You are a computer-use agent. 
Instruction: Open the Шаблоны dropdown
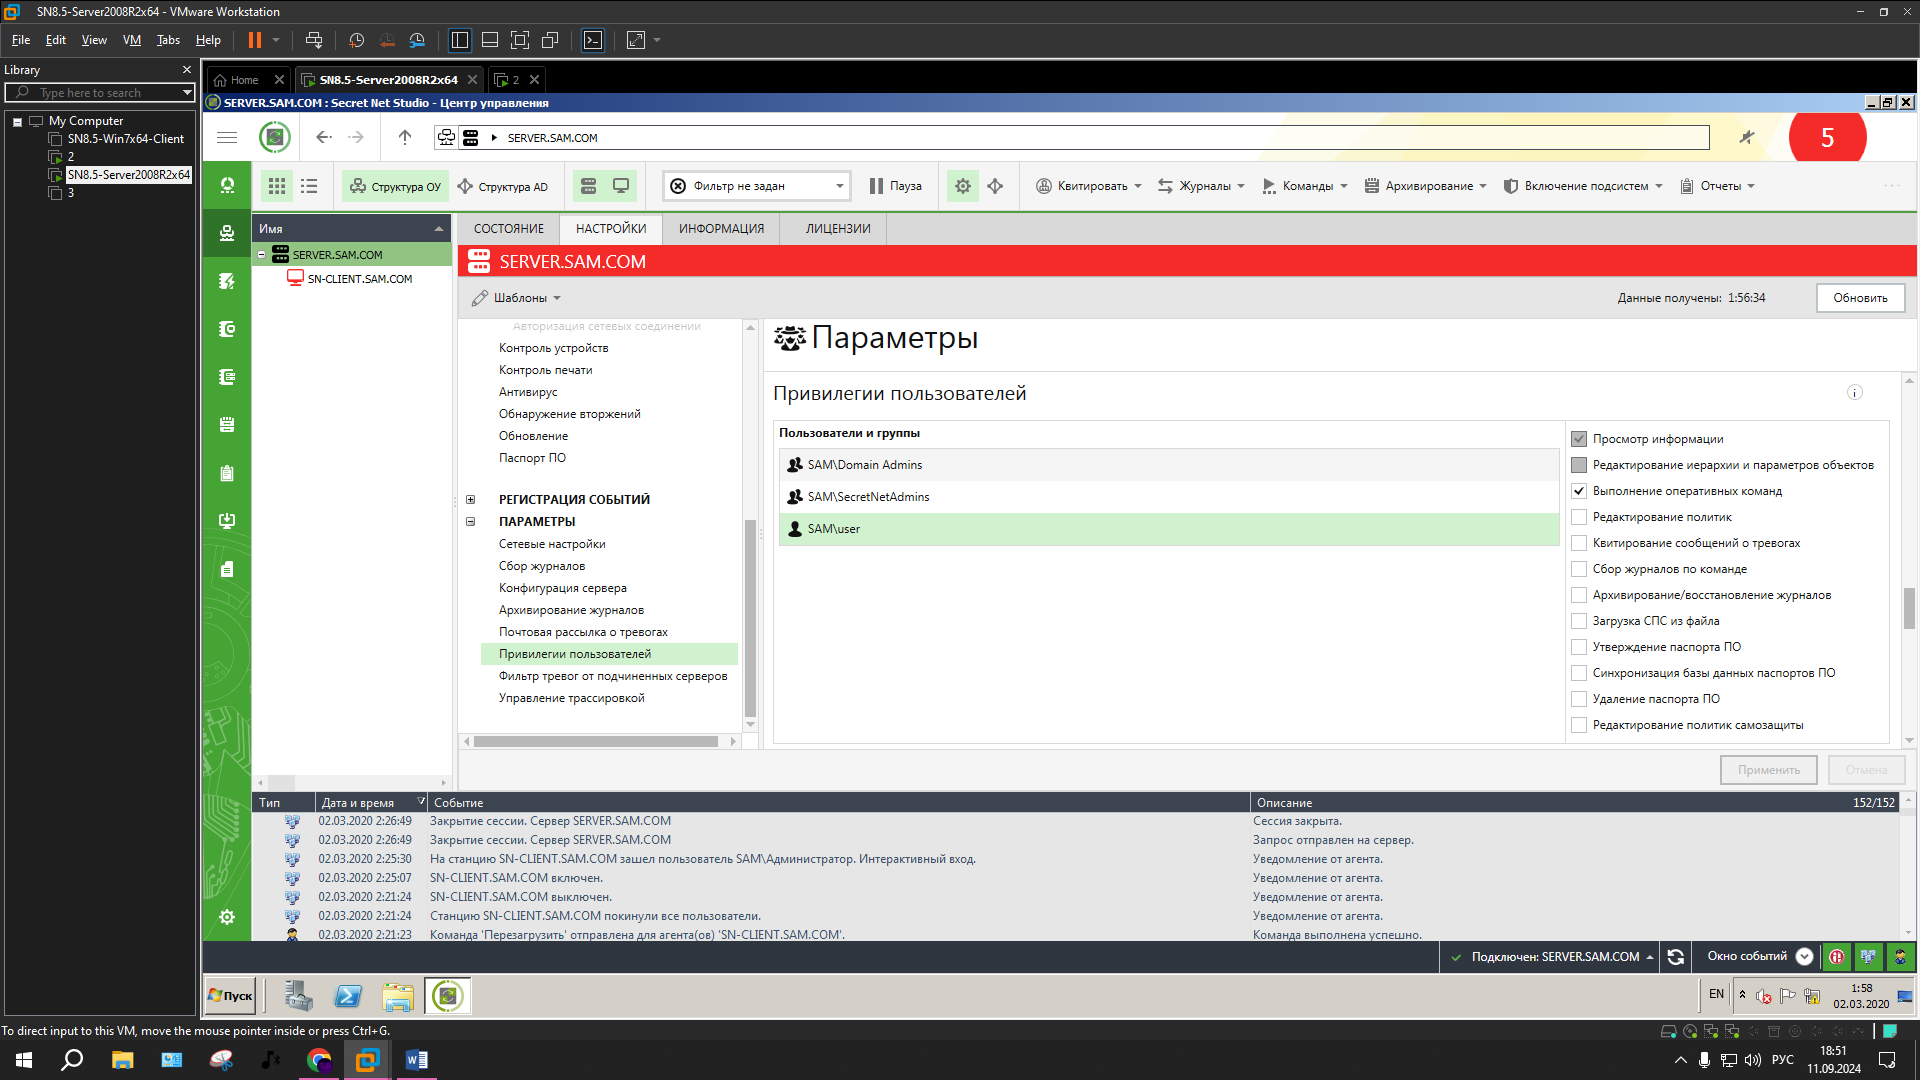[x=517, y=298]
